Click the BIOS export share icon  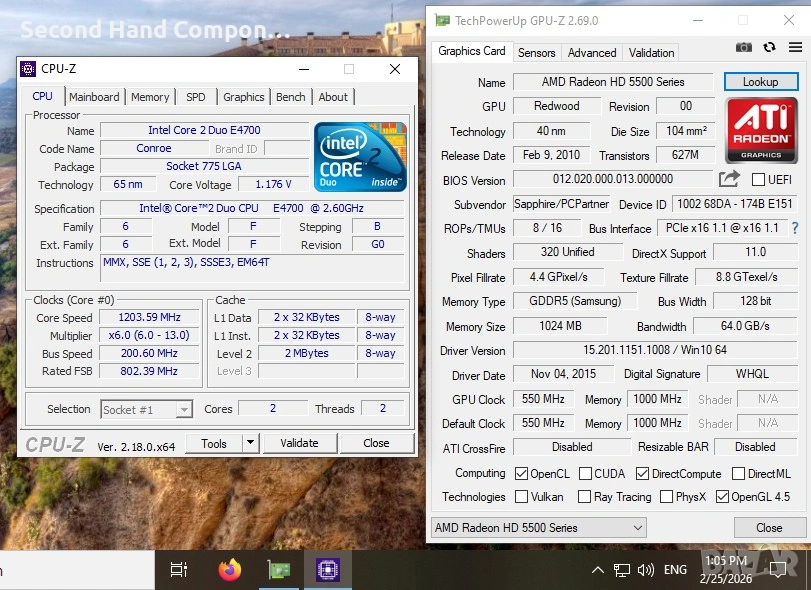[x=729, y=179]
